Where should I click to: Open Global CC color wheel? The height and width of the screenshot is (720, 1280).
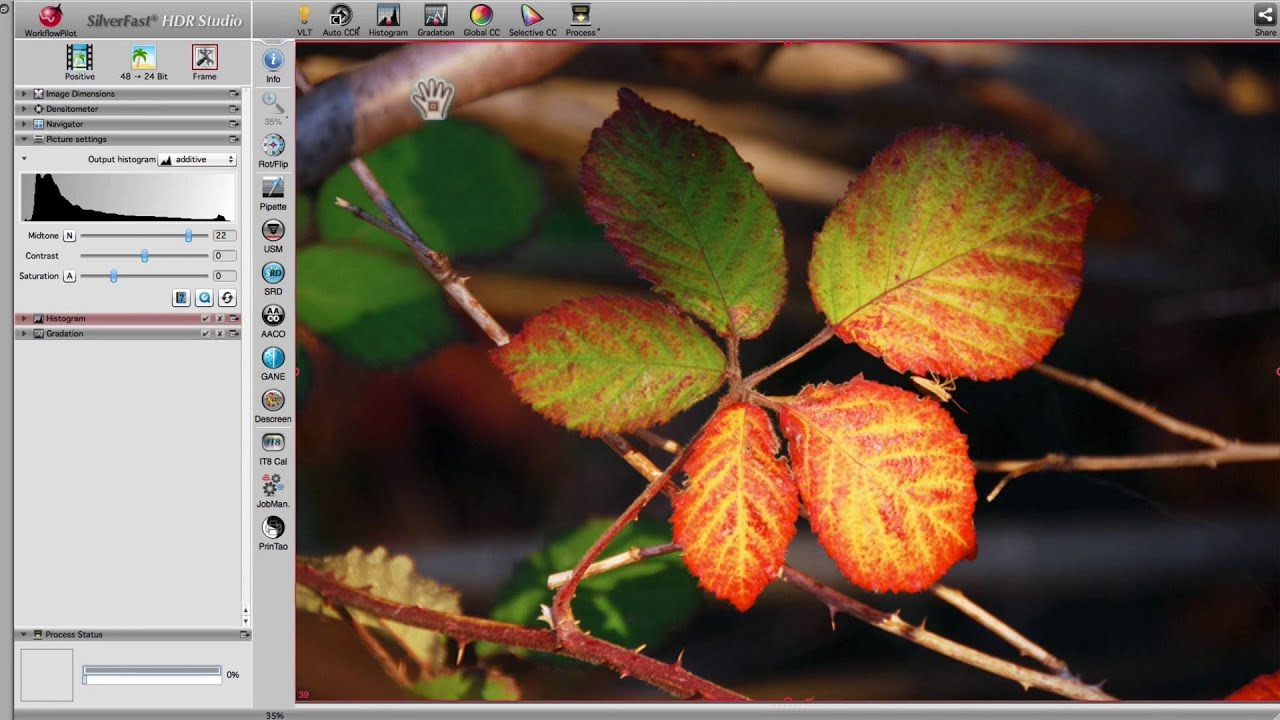(481, 15)
